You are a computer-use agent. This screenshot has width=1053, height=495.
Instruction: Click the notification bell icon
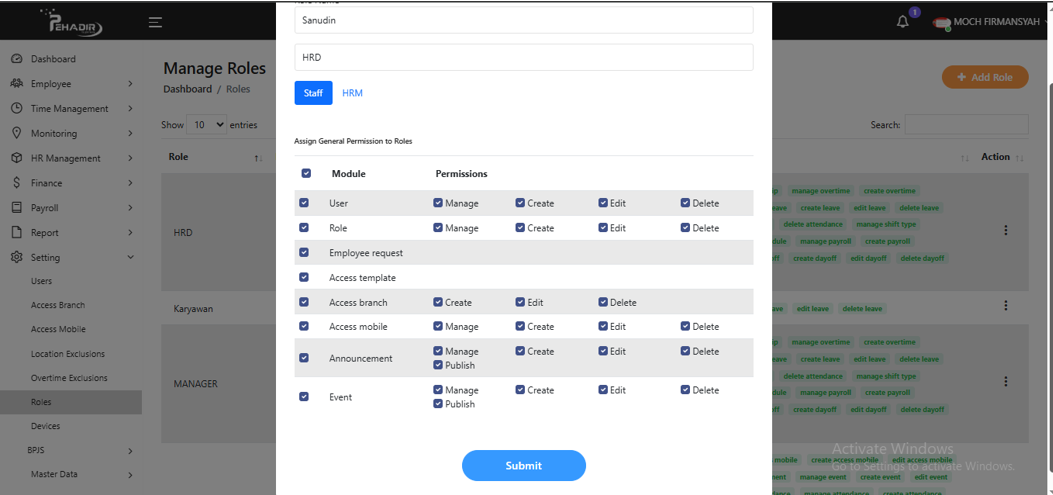click(x=902, y=22)
